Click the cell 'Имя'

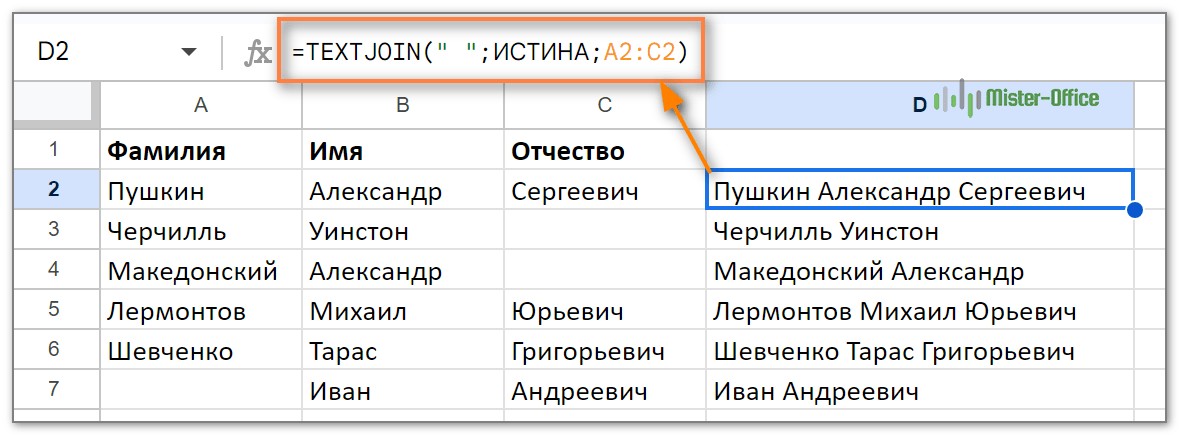tap(403, 150)
